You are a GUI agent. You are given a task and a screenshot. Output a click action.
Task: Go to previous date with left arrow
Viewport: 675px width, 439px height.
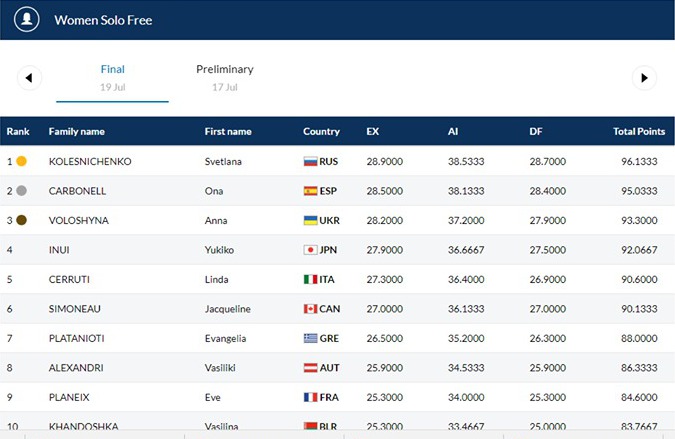tap(29, 78)
